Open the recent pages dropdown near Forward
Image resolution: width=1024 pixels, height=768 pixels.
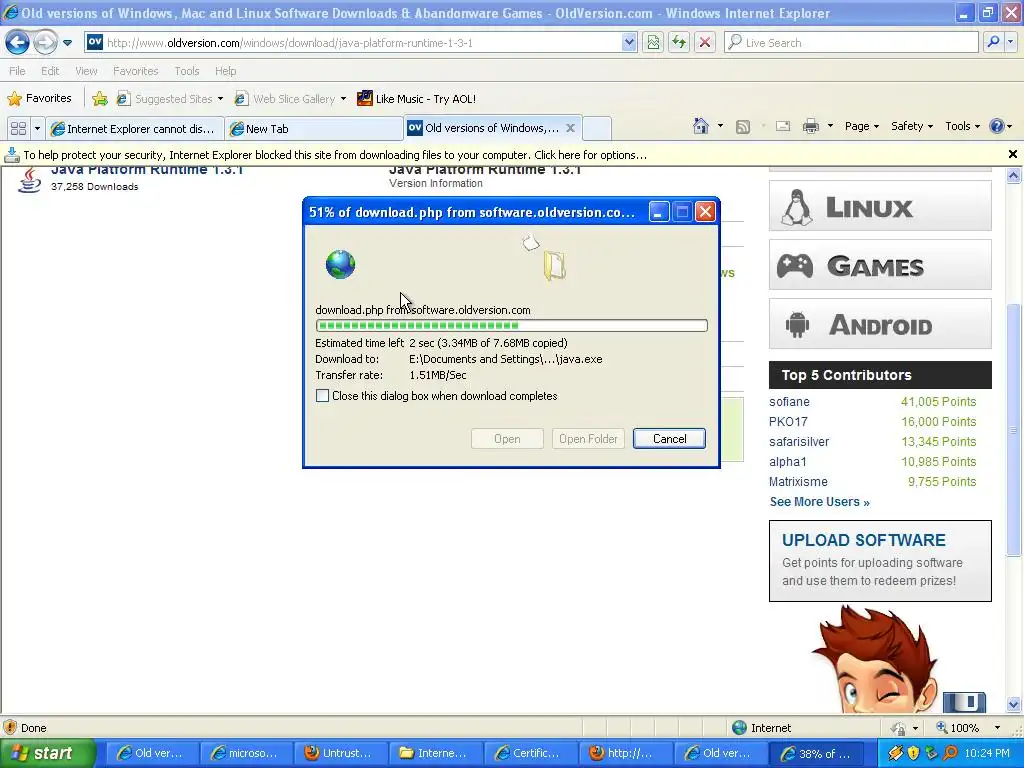pos(67,43)
